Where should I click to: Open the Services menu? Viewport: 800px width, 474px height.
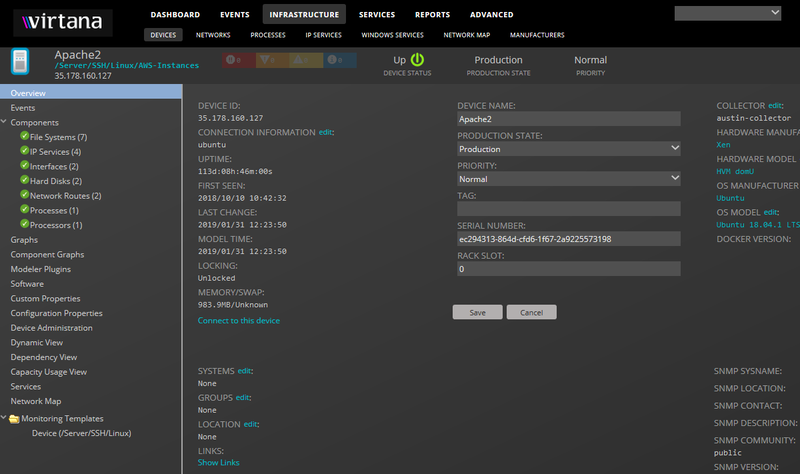(377, 15)
